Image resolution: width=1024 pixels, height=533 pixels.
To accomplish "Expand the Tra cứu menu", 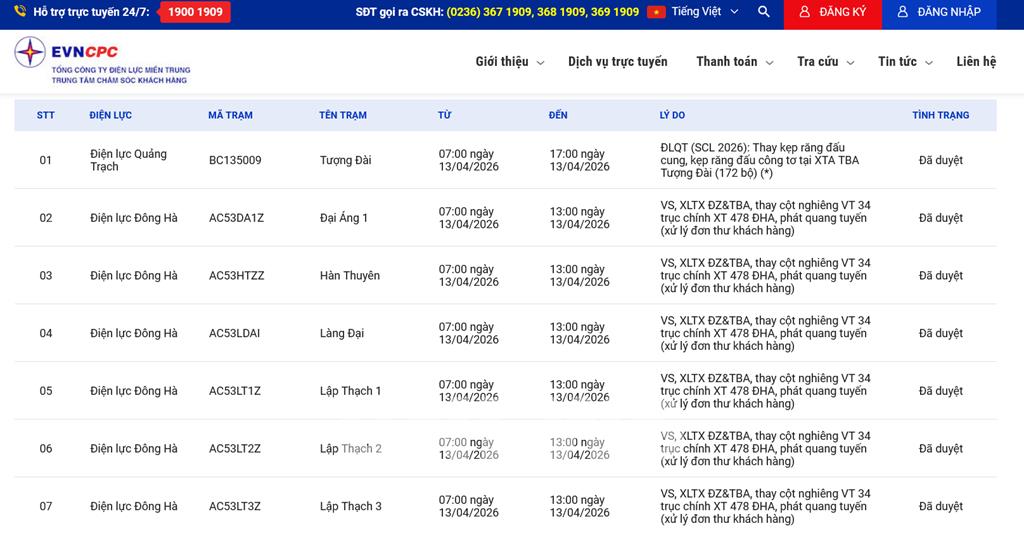I will point(825,62).
